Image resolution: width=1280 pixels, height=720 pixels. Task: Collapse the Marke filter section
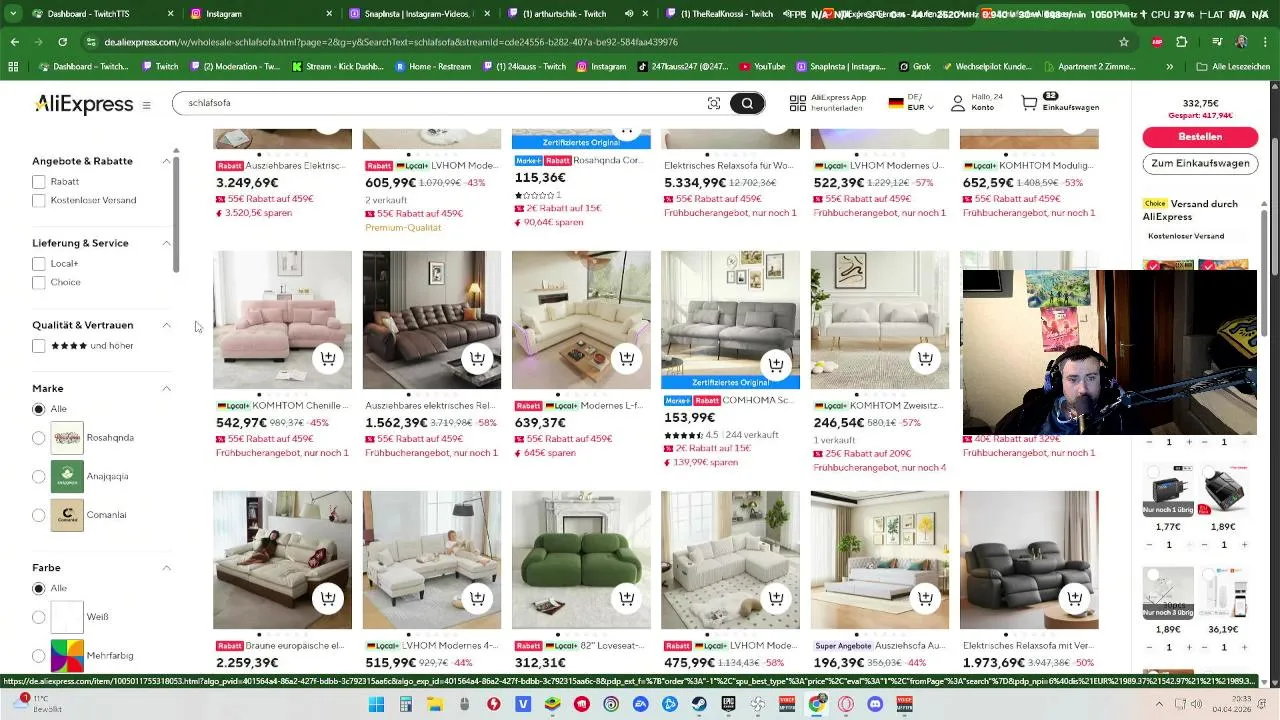pos(167,388)
